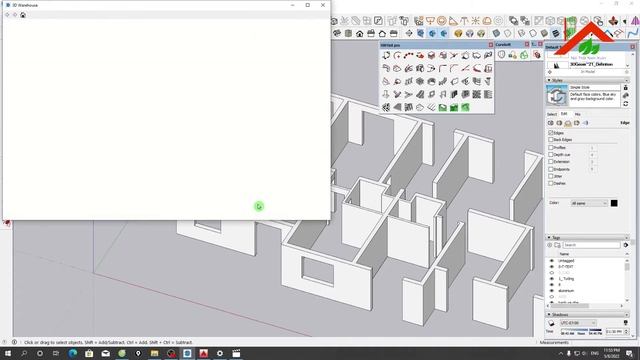Click Create new style icon
640x360 pixels.
click(626, 96)
